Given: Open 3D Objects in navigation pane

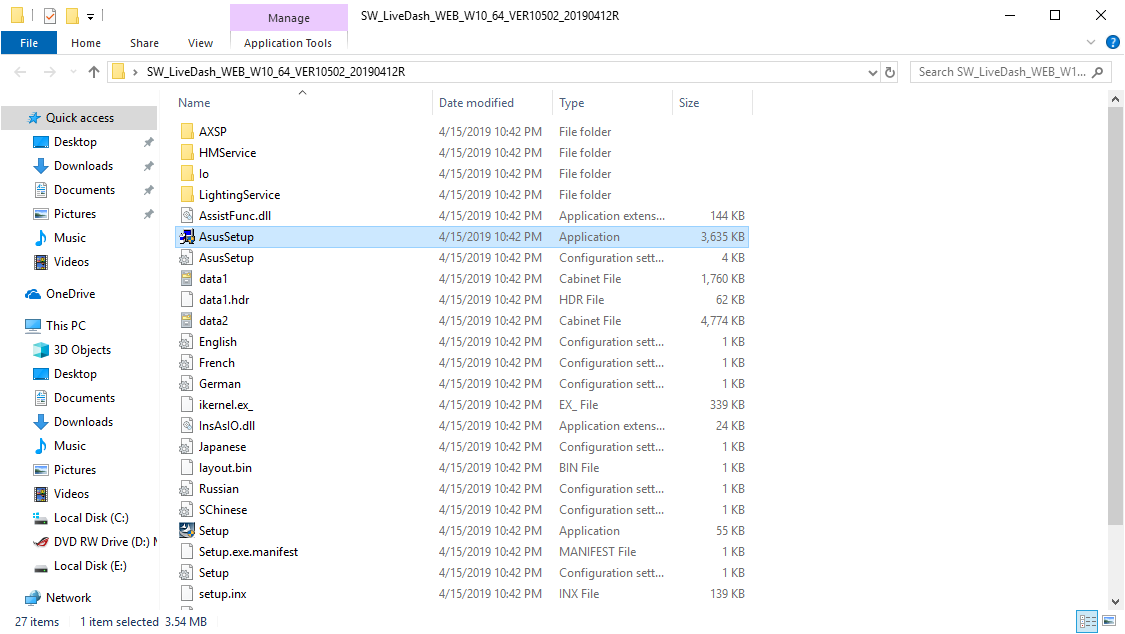Looking at the screenshot, I should 82,350.
